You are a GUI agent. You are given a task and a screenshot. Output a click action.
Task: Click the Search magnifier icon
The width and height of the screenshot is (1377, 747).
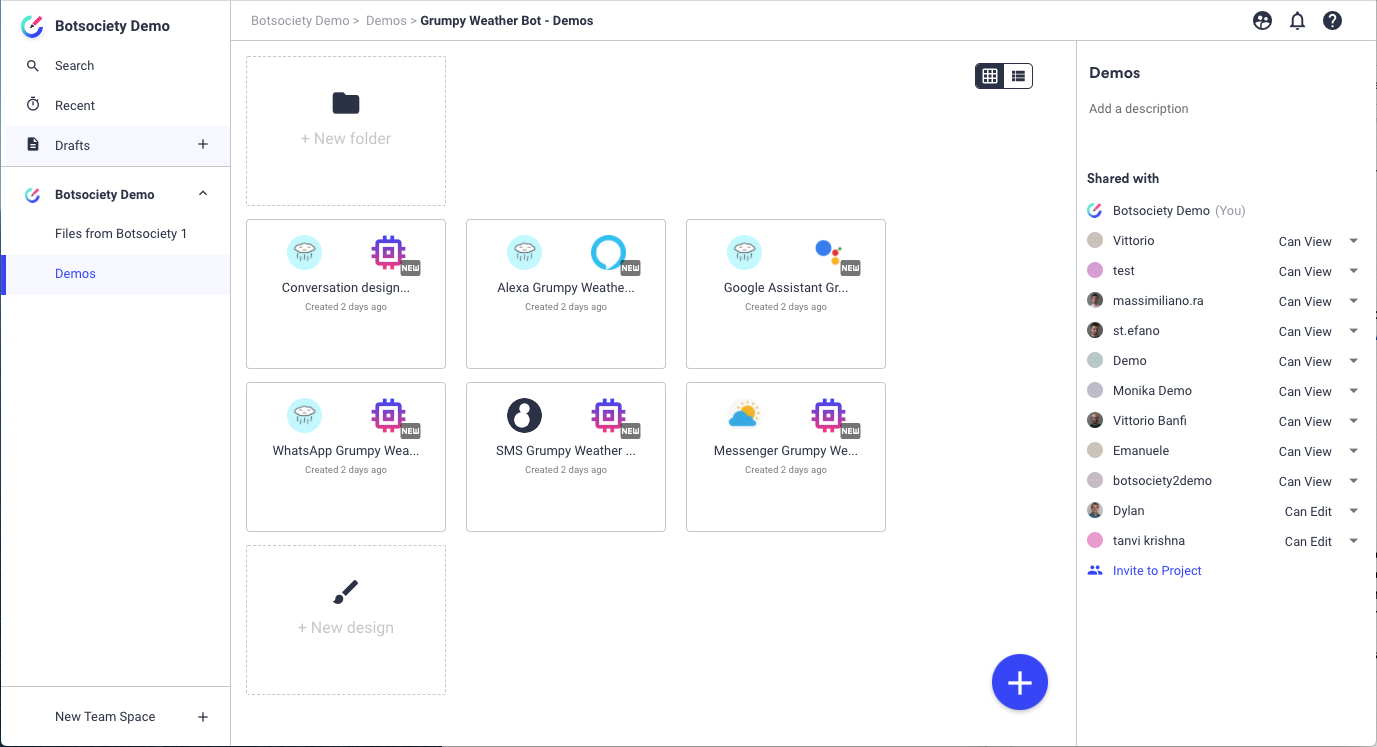[x=33, y=66]
